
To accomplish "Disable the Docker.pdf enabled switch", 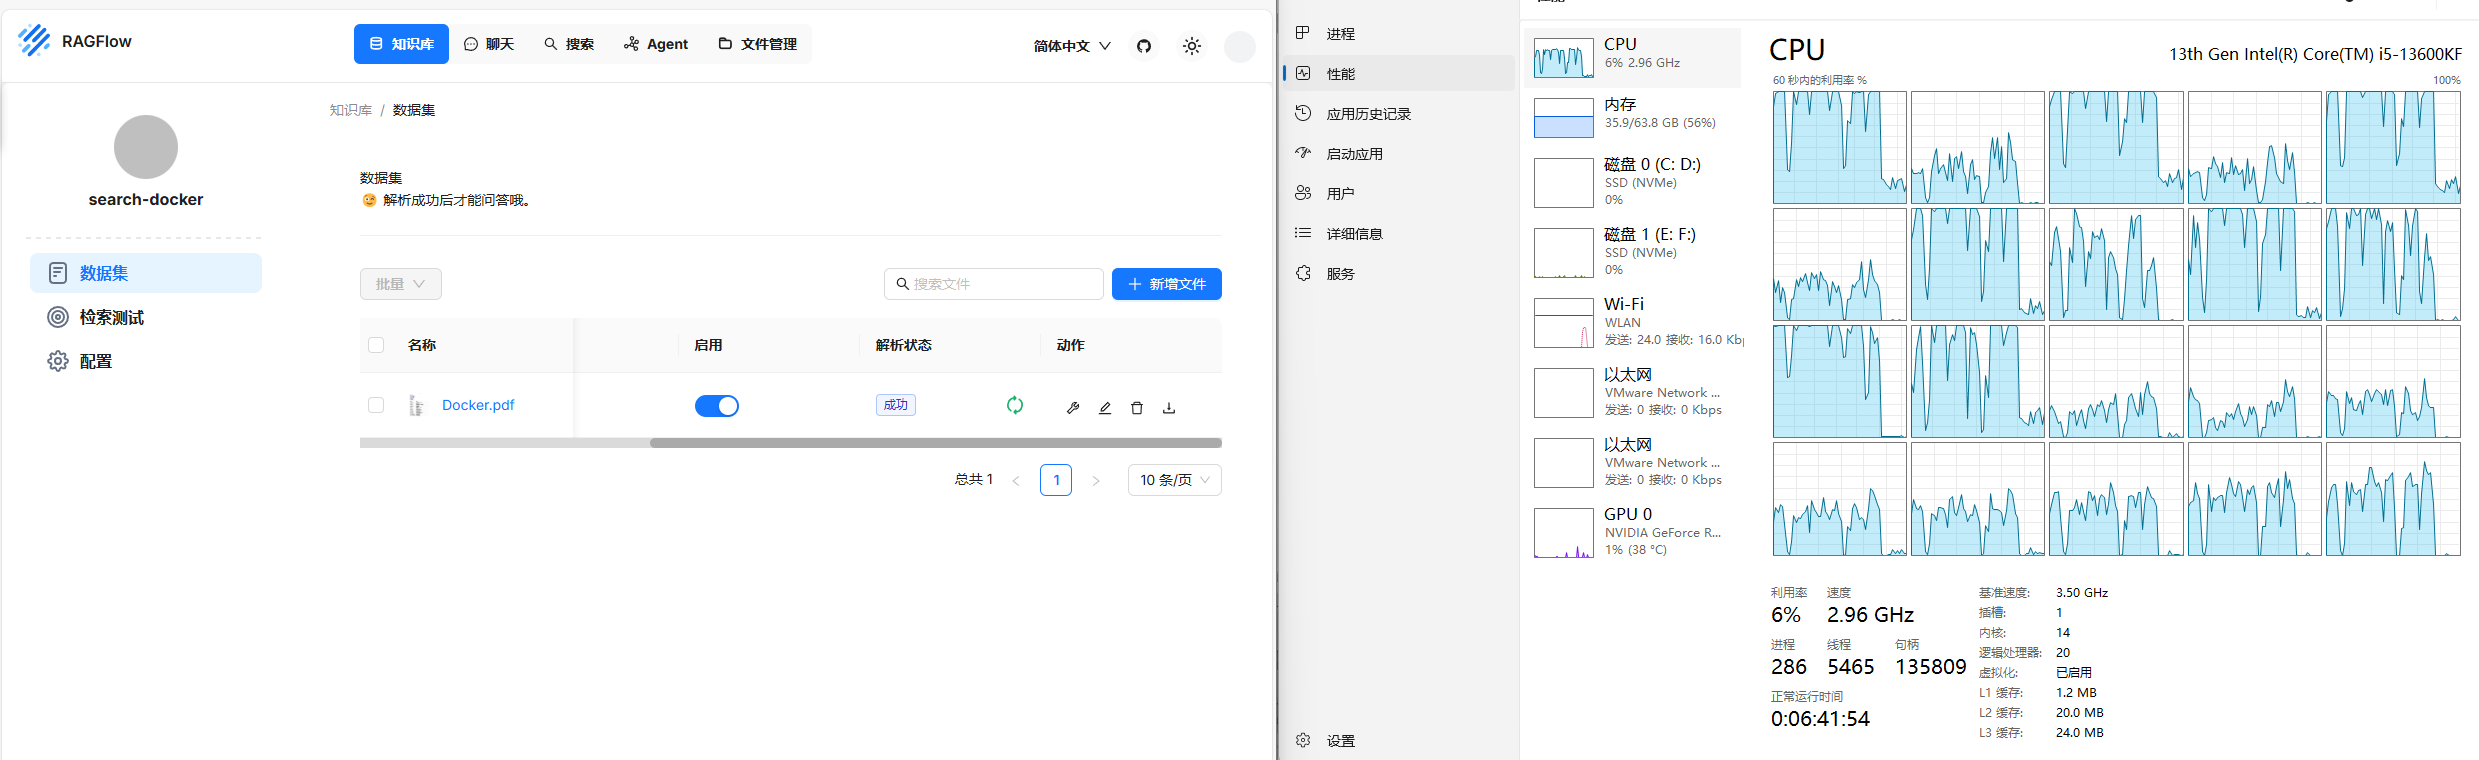I will coord(716,406).
